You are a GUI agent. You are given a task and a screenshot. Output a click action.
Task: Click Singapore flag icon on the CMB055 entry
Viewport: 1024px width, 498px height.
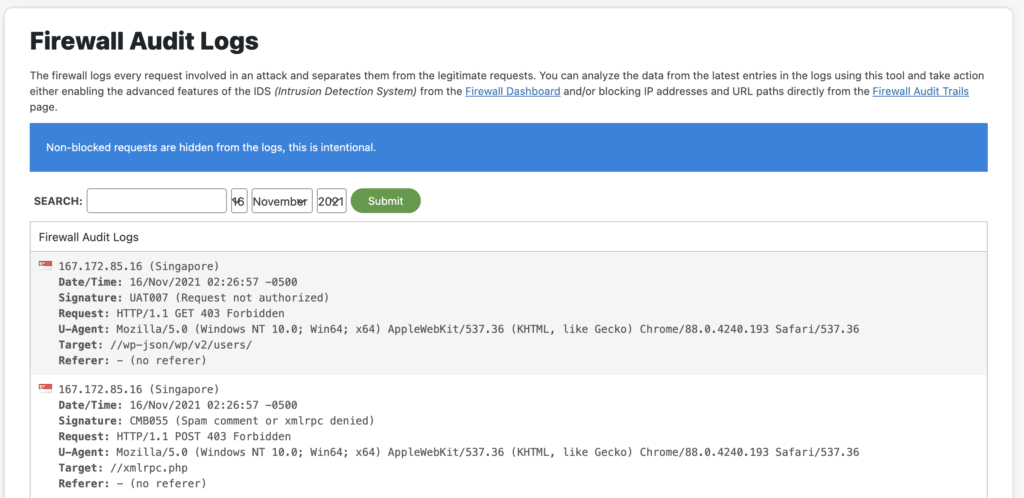pyautogui.click(x=45, y=388)
